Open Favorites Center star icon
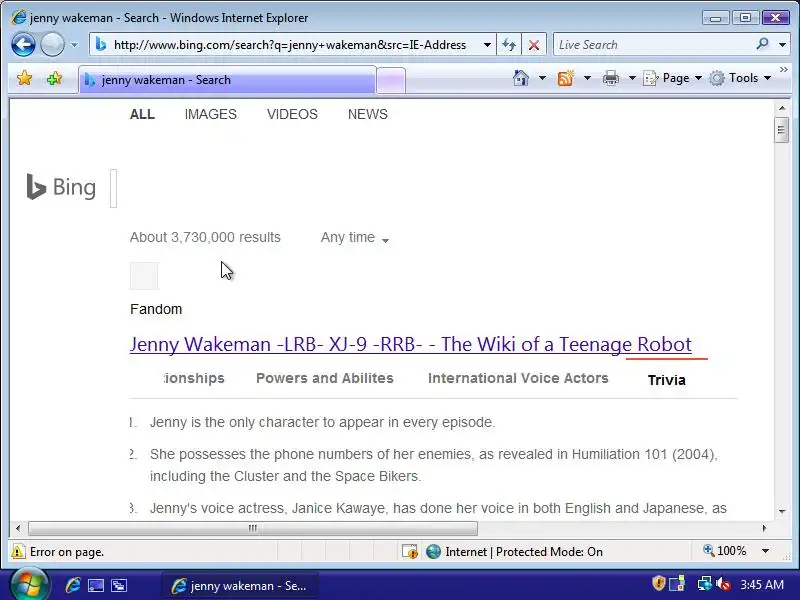The image size is (800, 600). pos(24,79)
